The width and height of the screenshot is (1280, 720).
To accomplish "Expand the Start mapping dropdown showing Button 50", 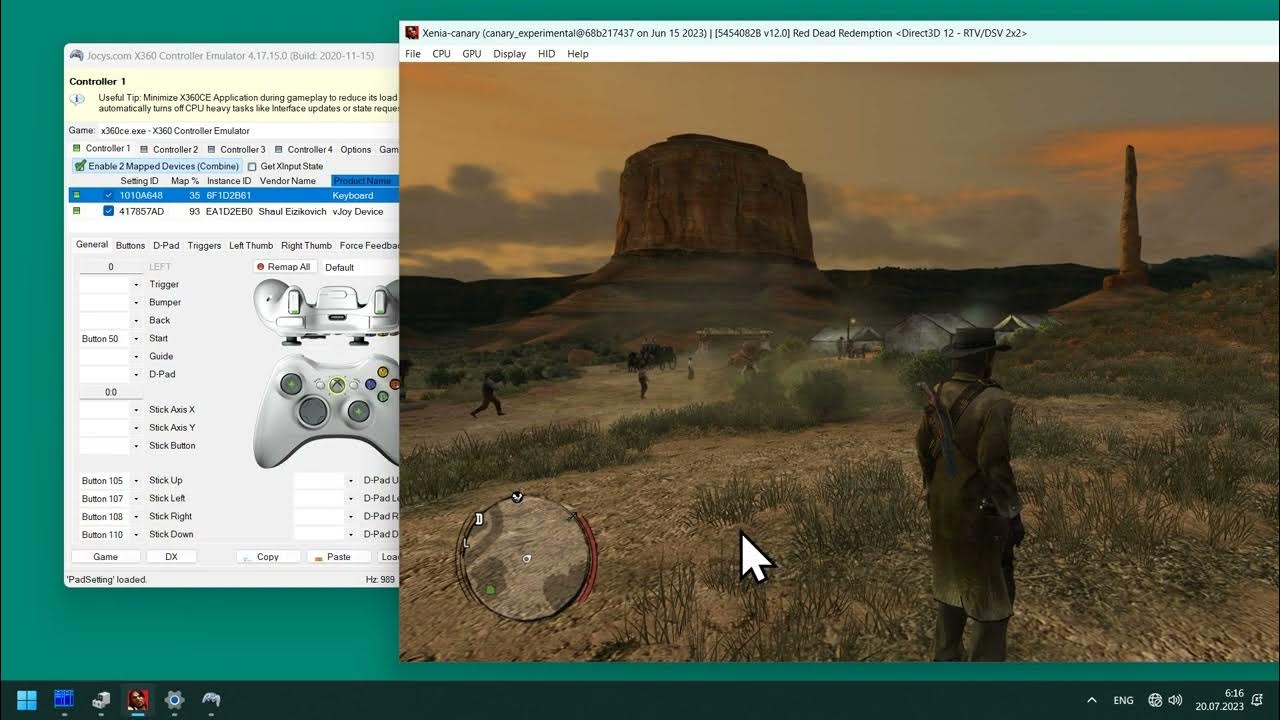I will click(136, 339).
